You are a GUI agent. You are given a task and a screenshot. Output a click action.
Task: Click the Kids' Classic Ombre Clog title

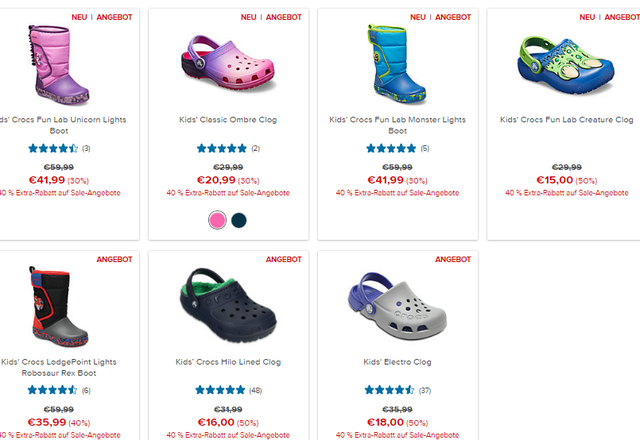(x=228, y=120)
